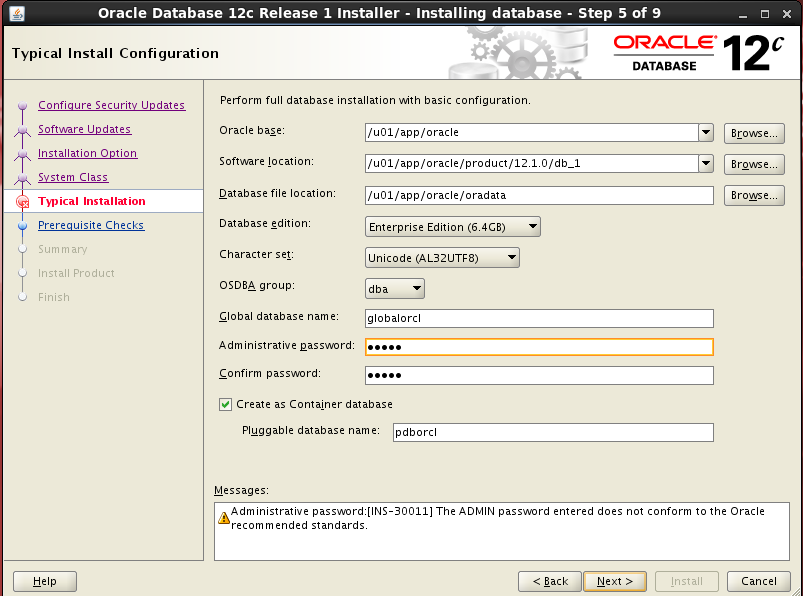Click the Database file location field
This screenshot has height=596, width=803.
[x=539, y=196]
